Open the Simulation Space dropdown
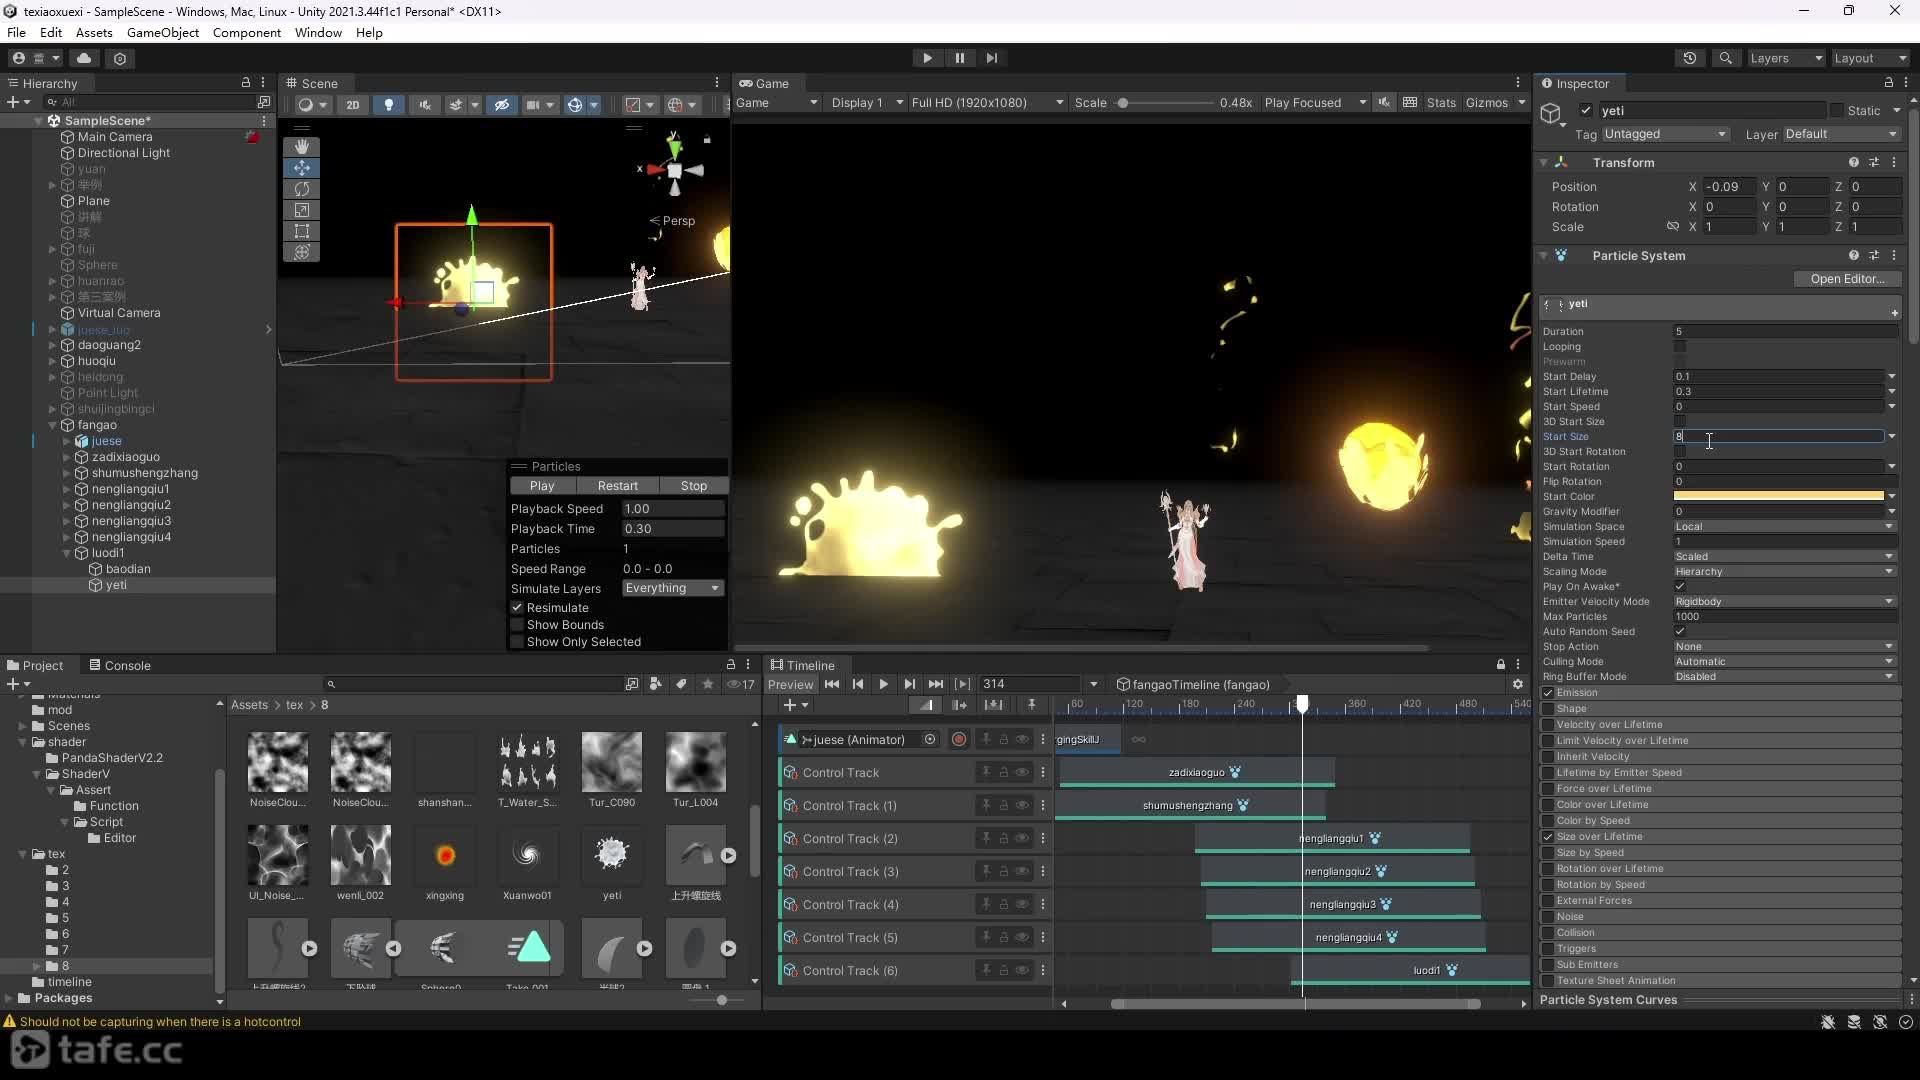 pos(1784,527)
